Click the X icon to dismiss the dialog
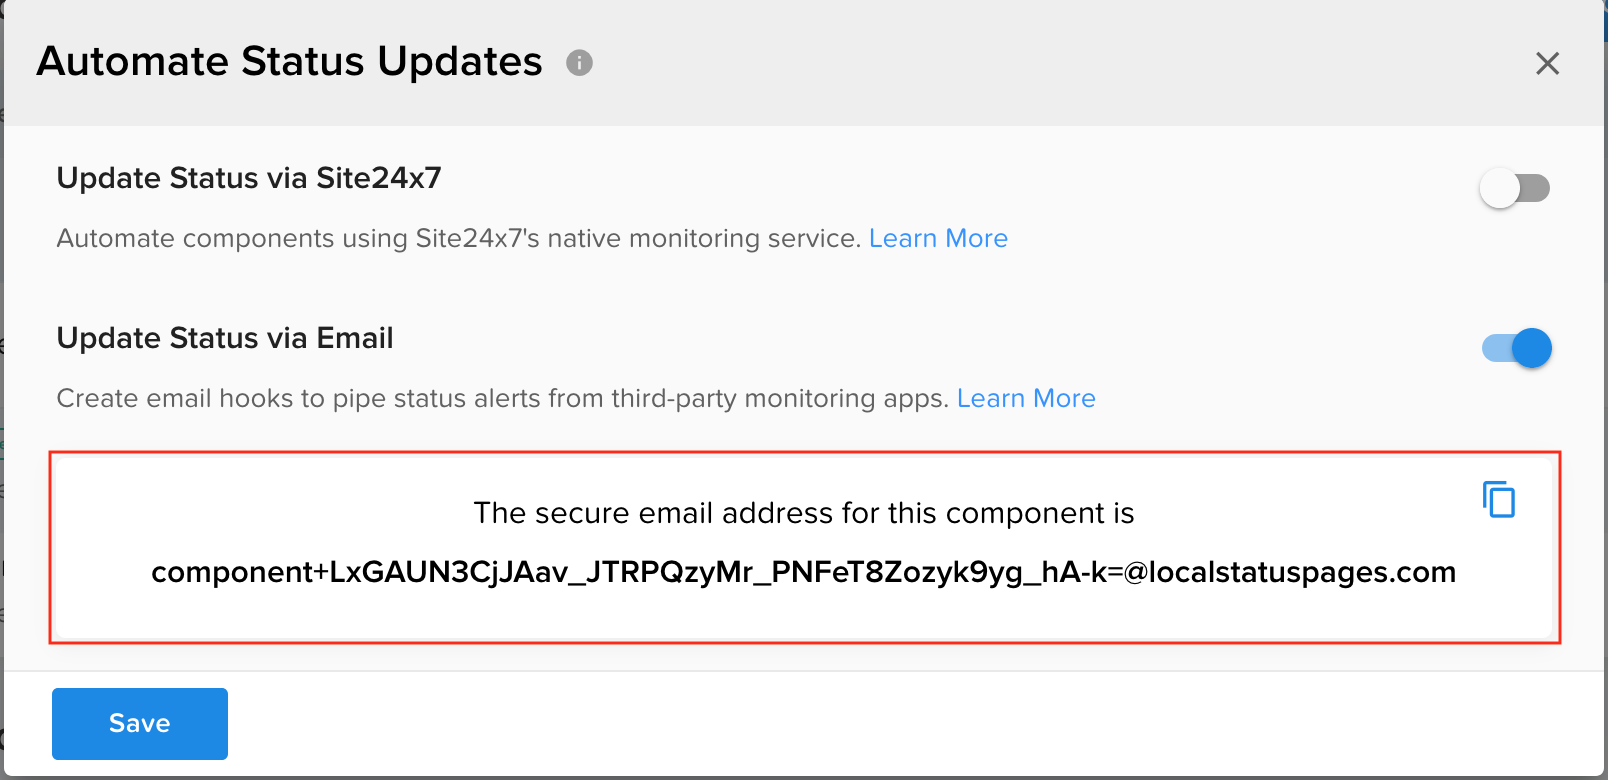 point(1547,63)
